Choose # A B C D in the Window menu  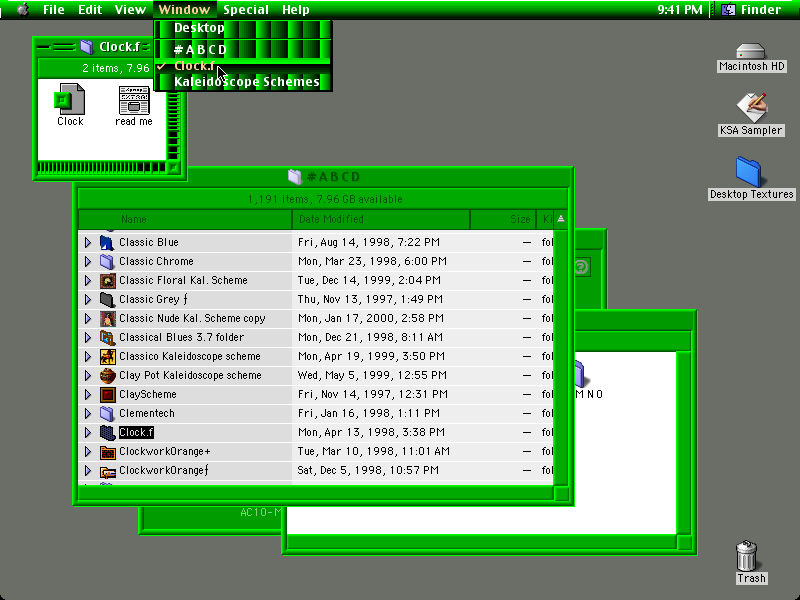click(x=243, y=49)
